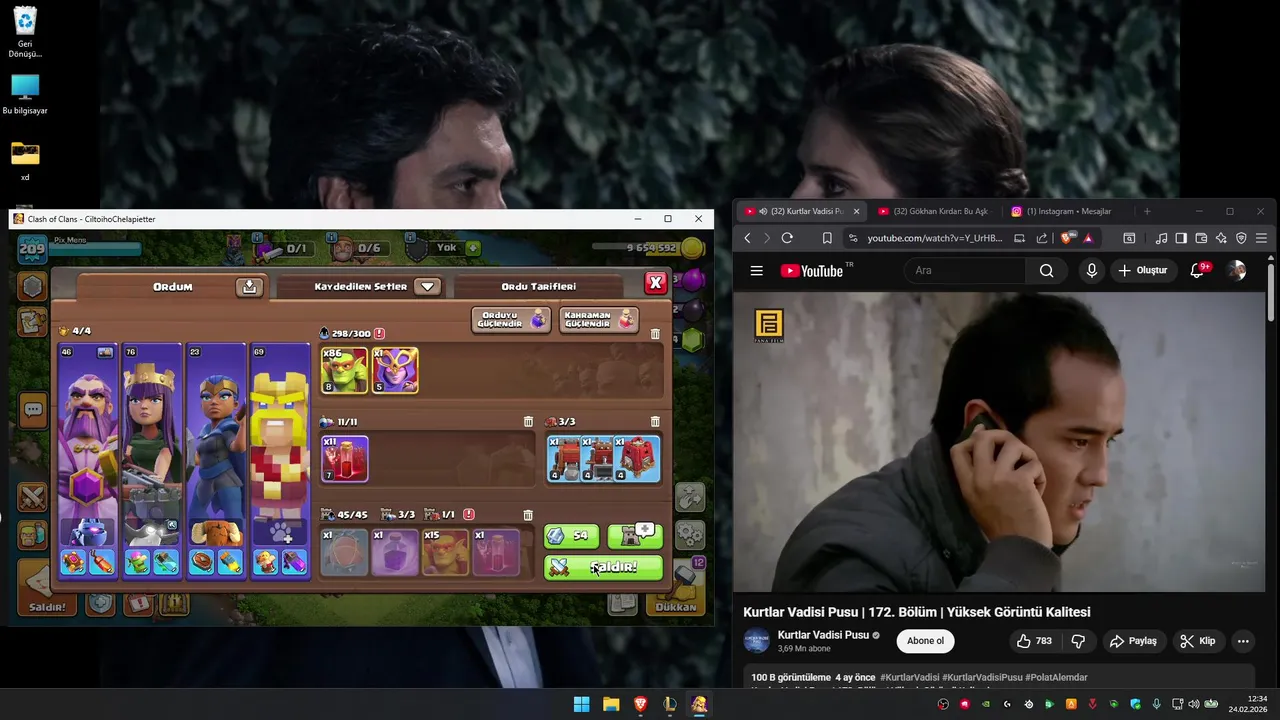This screenshot has height=720, width=1280.
Task: Click the 54 gem button
Action: [572, 536]
